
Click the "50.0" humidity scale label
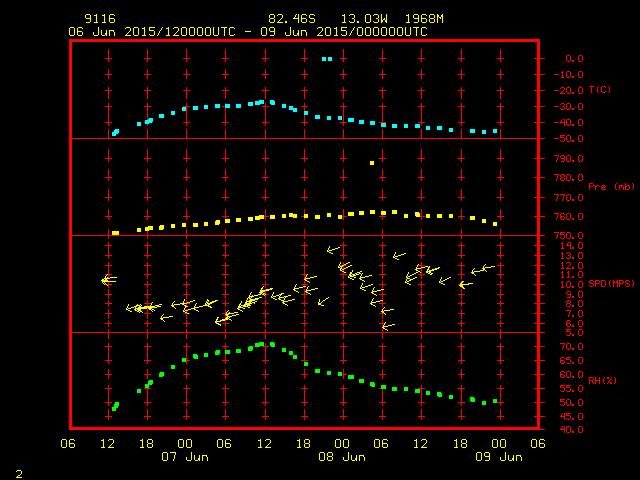pos(571,403)
